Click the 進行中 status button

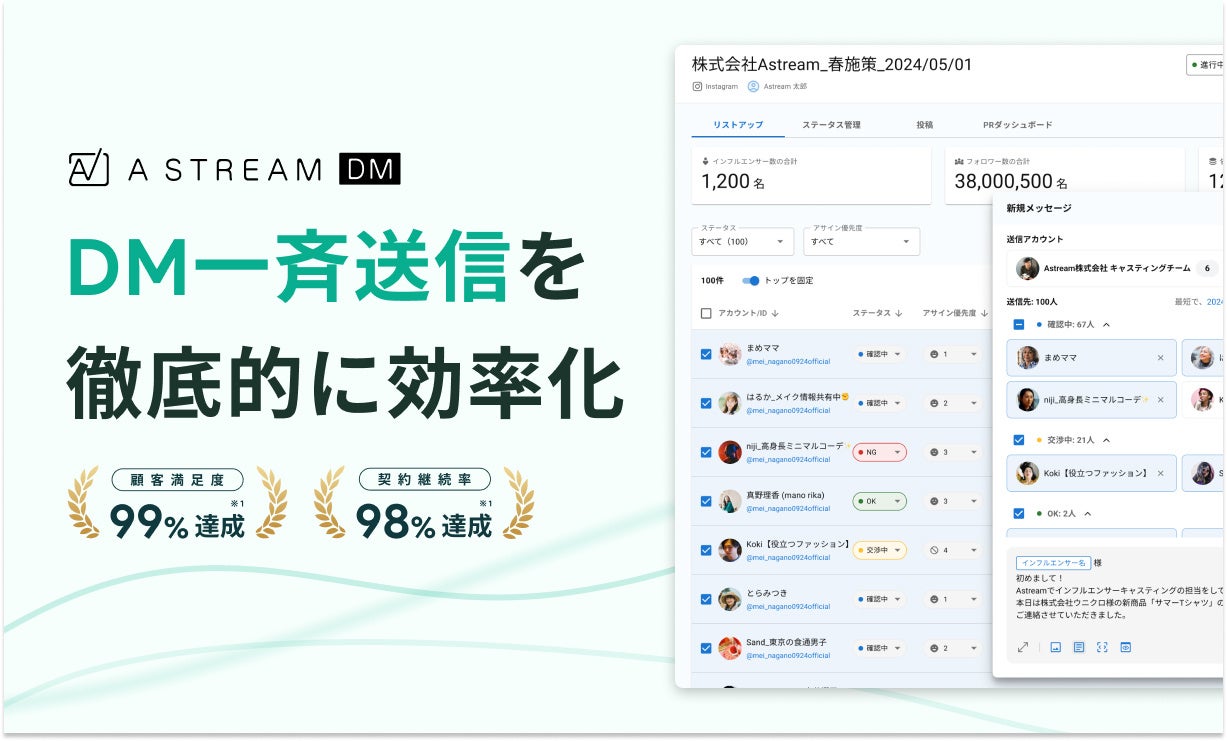coord(1206,65)
